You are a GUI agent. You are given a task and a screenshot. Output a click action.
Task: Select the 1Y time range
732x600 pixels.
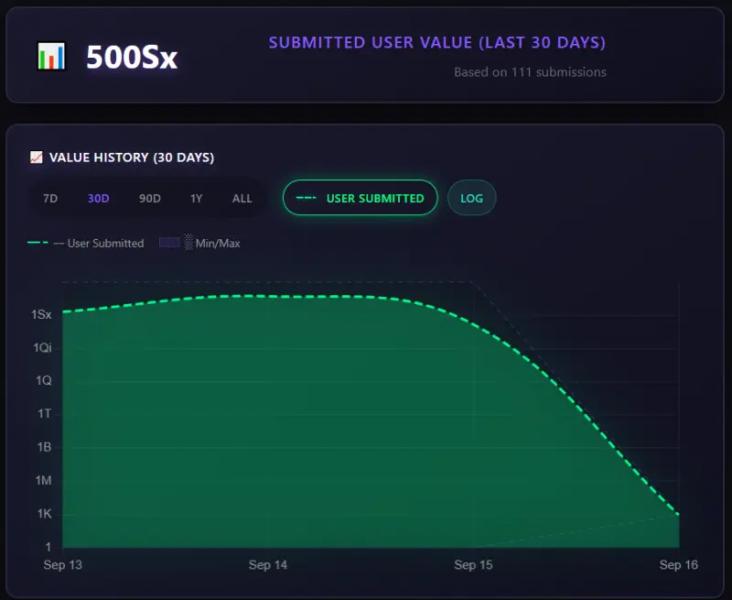pyautogui.click(x=196, y=198)
